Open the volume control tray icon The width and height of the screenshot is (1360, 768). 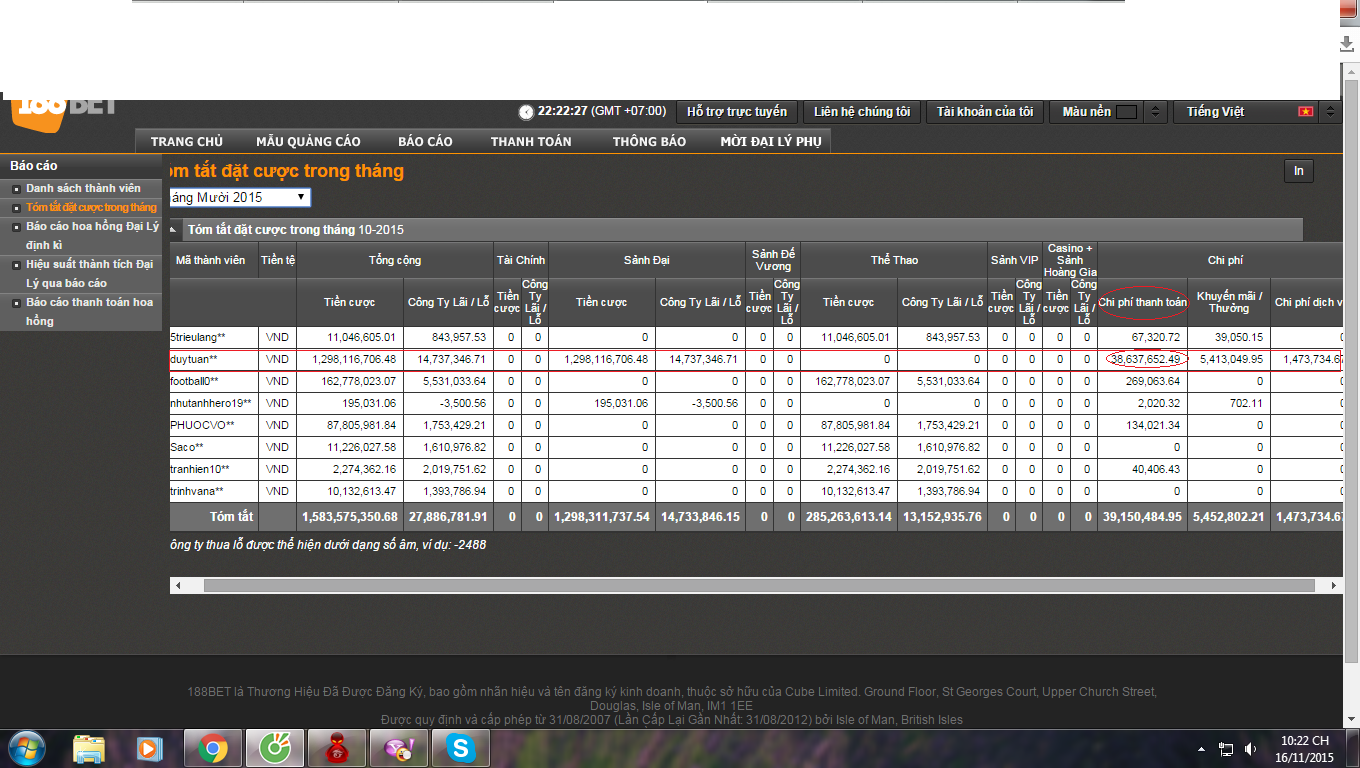(x=1250, y=748)
